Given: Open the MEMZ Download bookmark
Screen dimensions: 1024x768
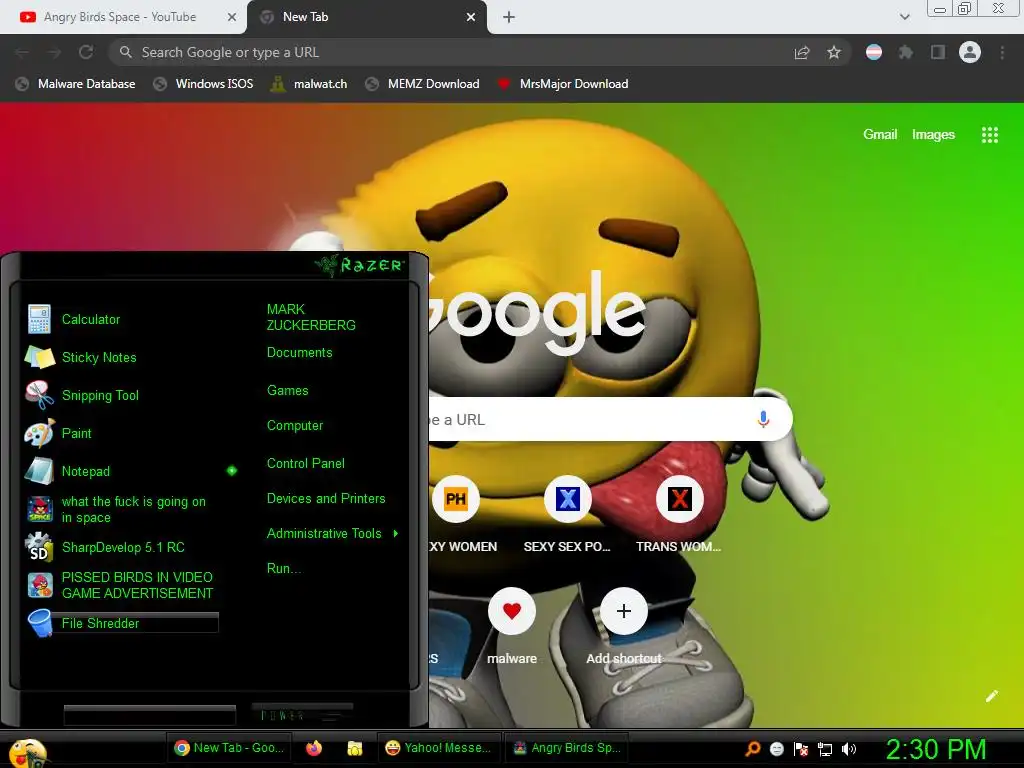Looking at the screenshot, I should point(423,84).
